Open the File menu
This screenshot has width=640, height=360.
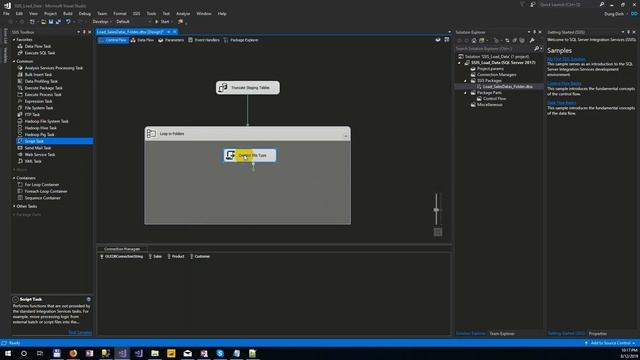pyautogui.click(x=6, y=13)
